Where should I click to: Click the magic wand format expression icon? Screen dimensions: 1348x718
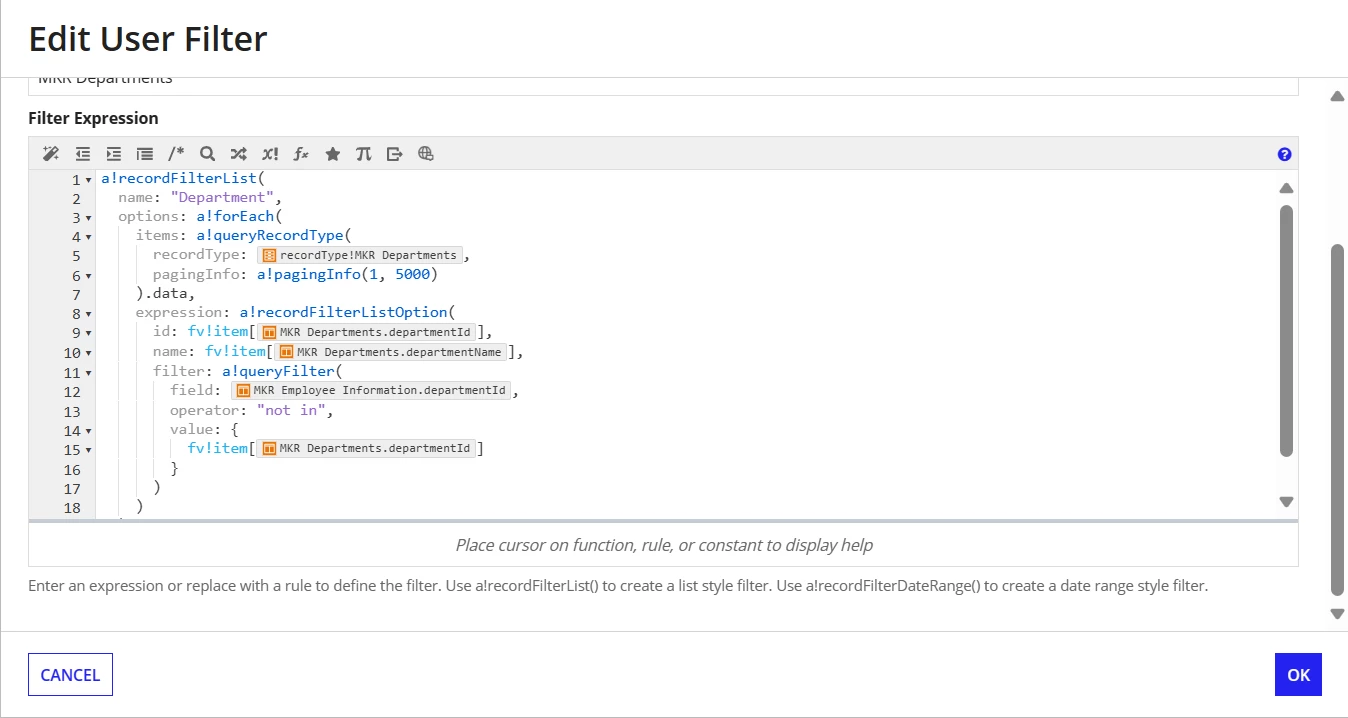click(x=51, y=154)
